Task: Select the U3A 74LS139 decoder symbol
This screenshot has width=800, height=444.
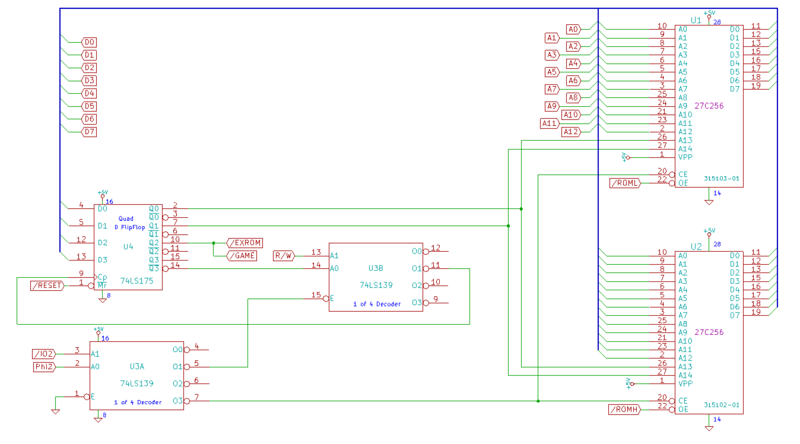Action: 136,374
